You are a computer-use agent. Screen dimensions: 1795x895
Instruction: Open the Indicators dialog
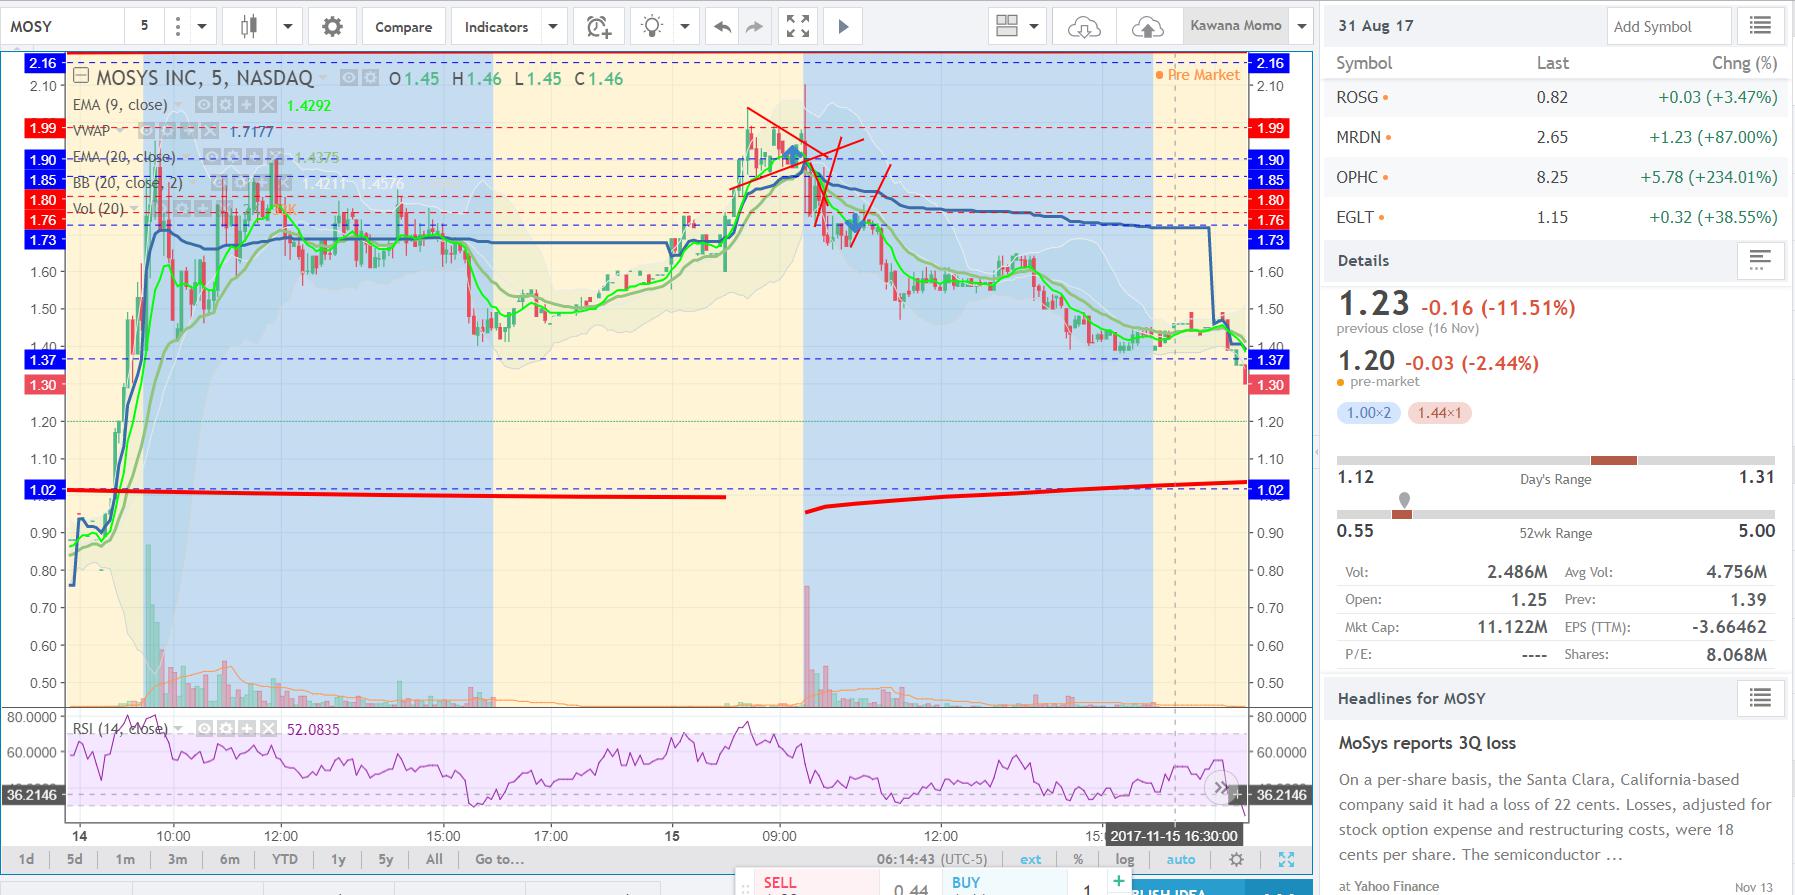tap(497, 27)
